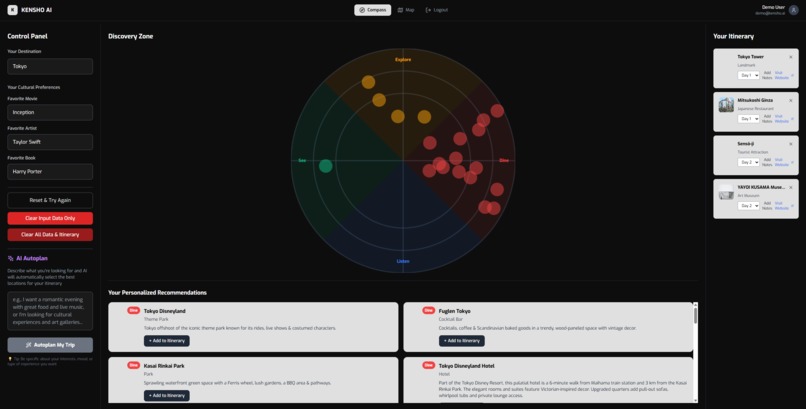Remove YAYOI KUSAMA Museum from the itinerary
The height and width of the screenshot is (409, 806).
coord(791,188)
